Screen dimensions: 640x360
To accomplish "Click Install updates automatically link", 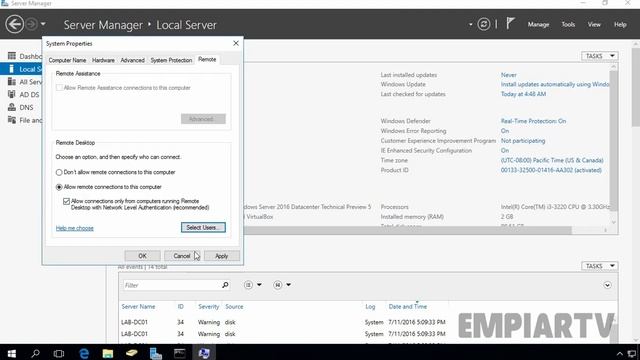I will click(x=555, y=84).
